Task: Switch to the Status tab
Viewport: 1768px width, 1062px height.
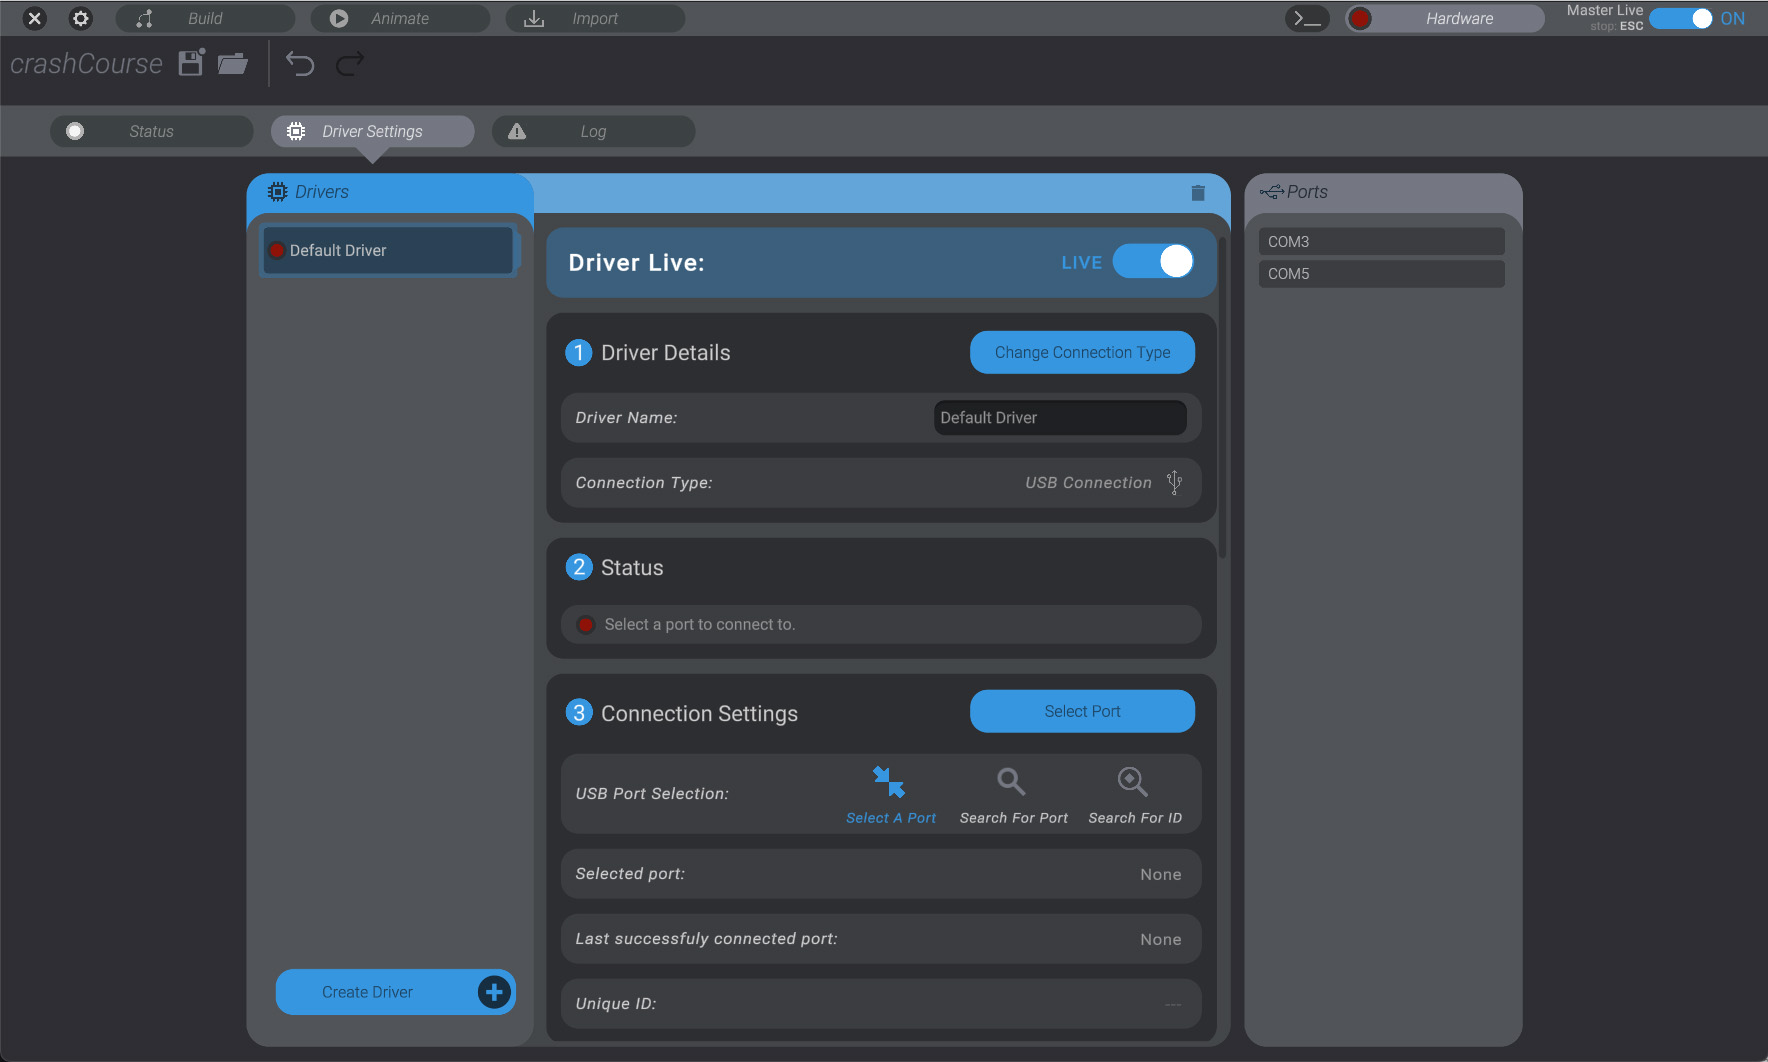Action: 150,131
